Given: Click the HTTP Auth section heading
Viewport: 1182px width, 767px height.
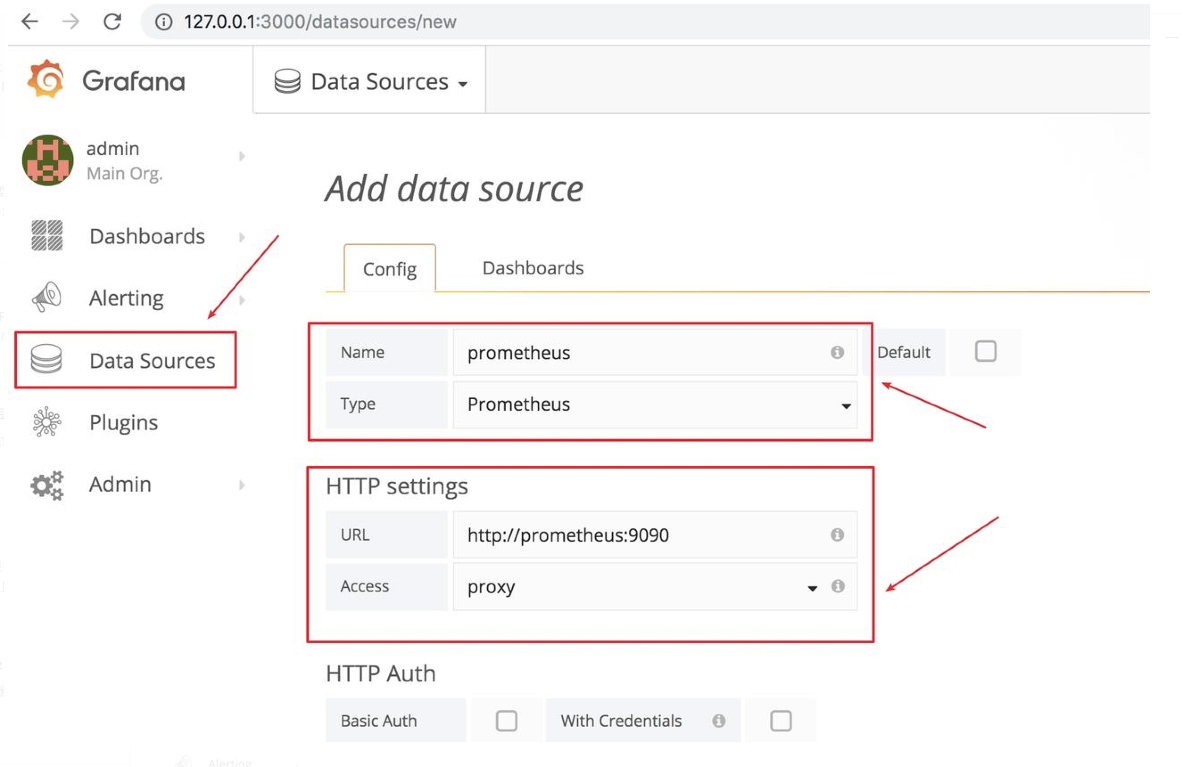Looking at the screenshot, I should pos(381,673).
